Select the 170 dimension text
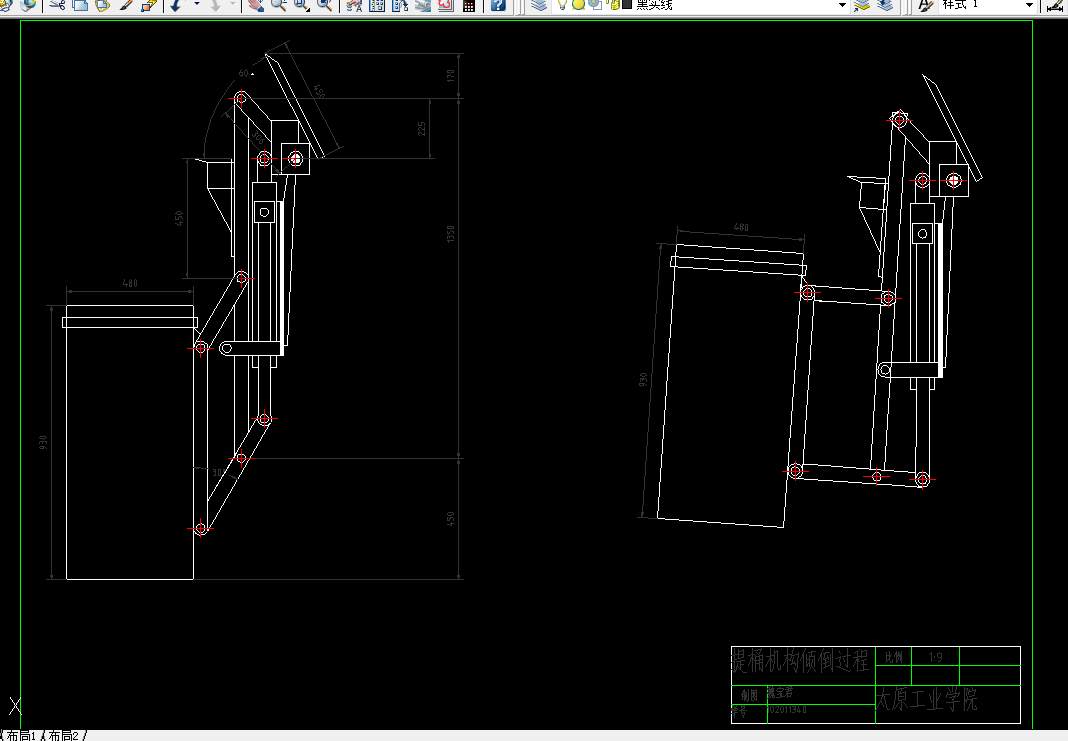This screenshot has width=1068, height=741. coord(450,76)
